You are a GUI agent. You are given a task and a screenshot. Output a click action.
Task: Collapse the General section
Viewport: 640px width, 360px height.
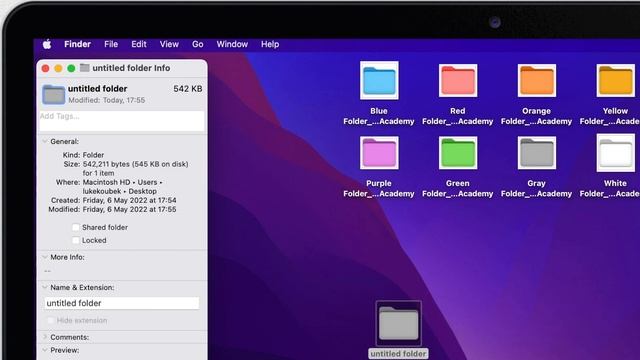(x=44, y=141)
